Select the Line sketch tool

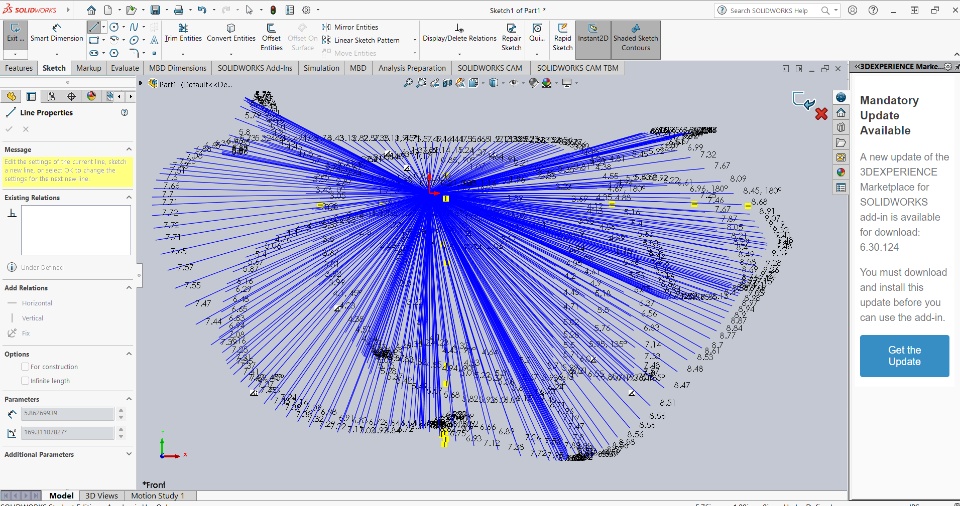[94, 27]
